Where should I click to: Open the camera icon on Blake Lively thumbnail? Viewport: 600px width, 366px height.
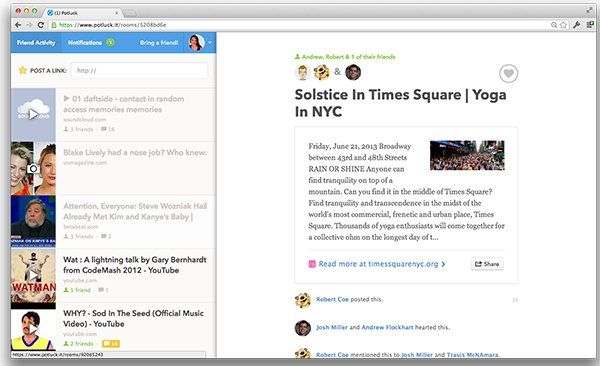point(33,168)
